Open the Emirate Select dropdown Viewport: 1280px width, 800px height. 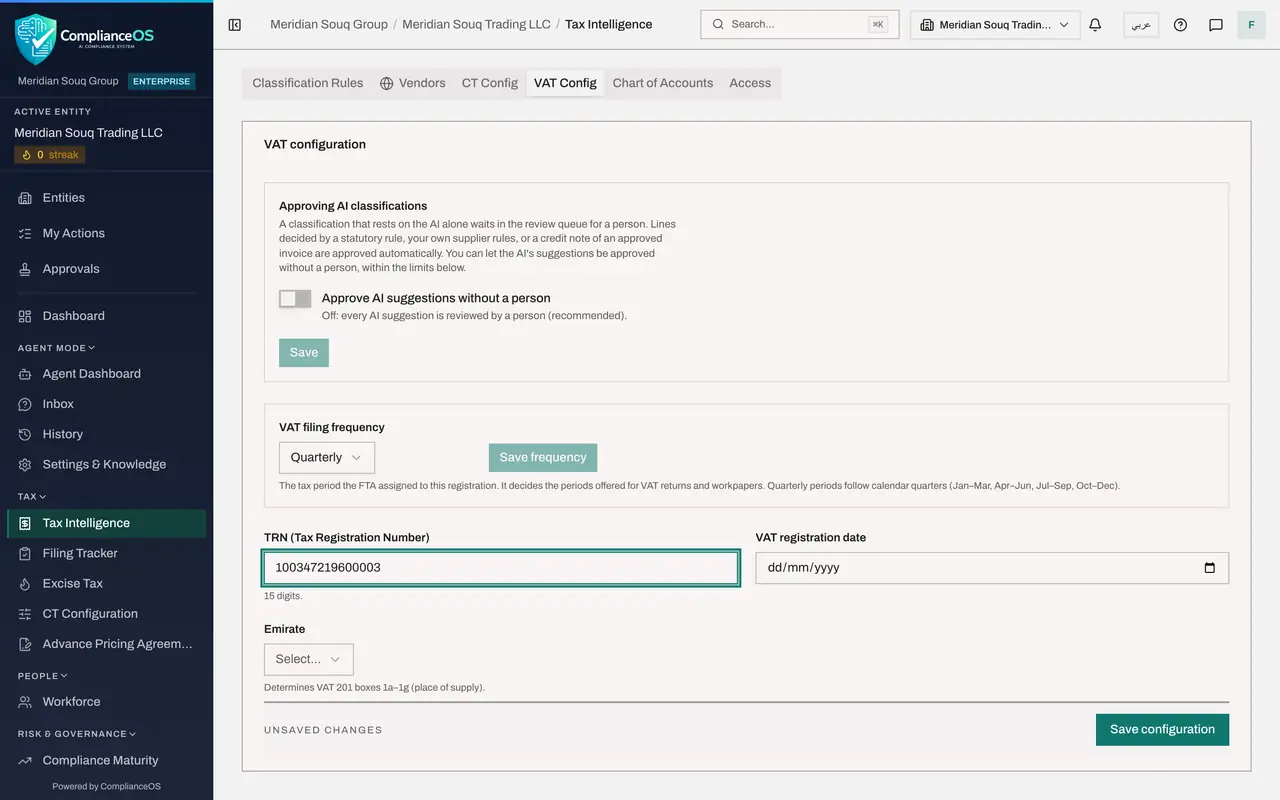pos(308,659)
